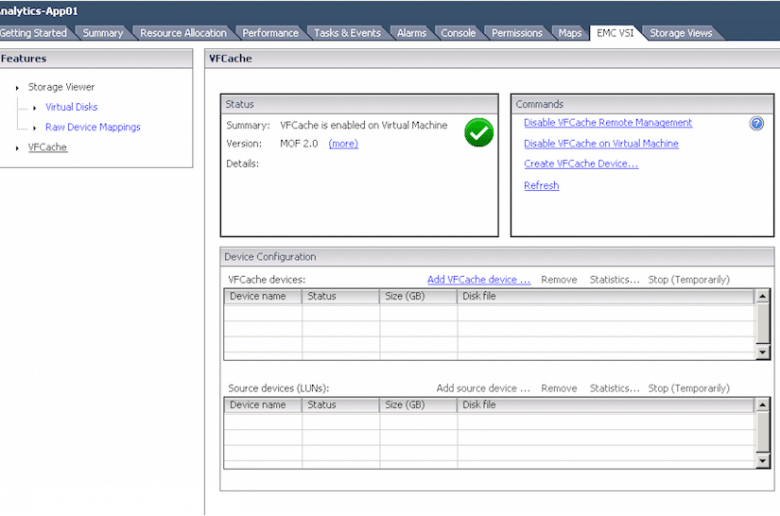Open the Storage Views tab
780x516 pixels.
point(681,33)
